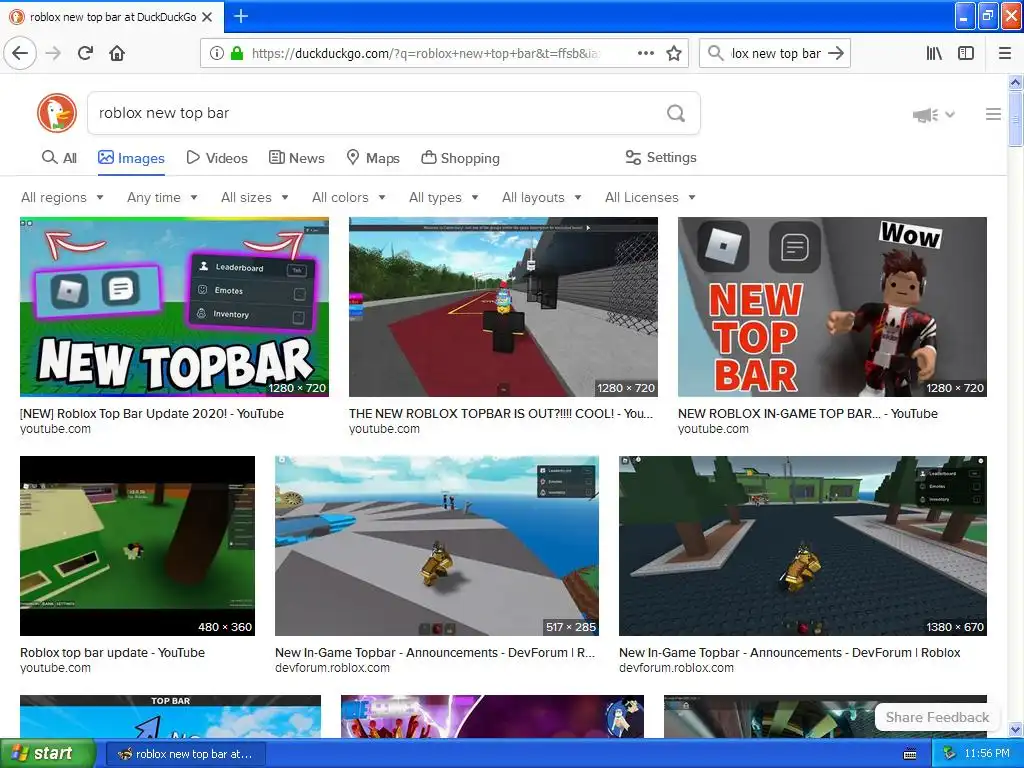Screen dimensions: 1024x768
Task: Expand the All sizes filter
Action: (x=255, y=197)
